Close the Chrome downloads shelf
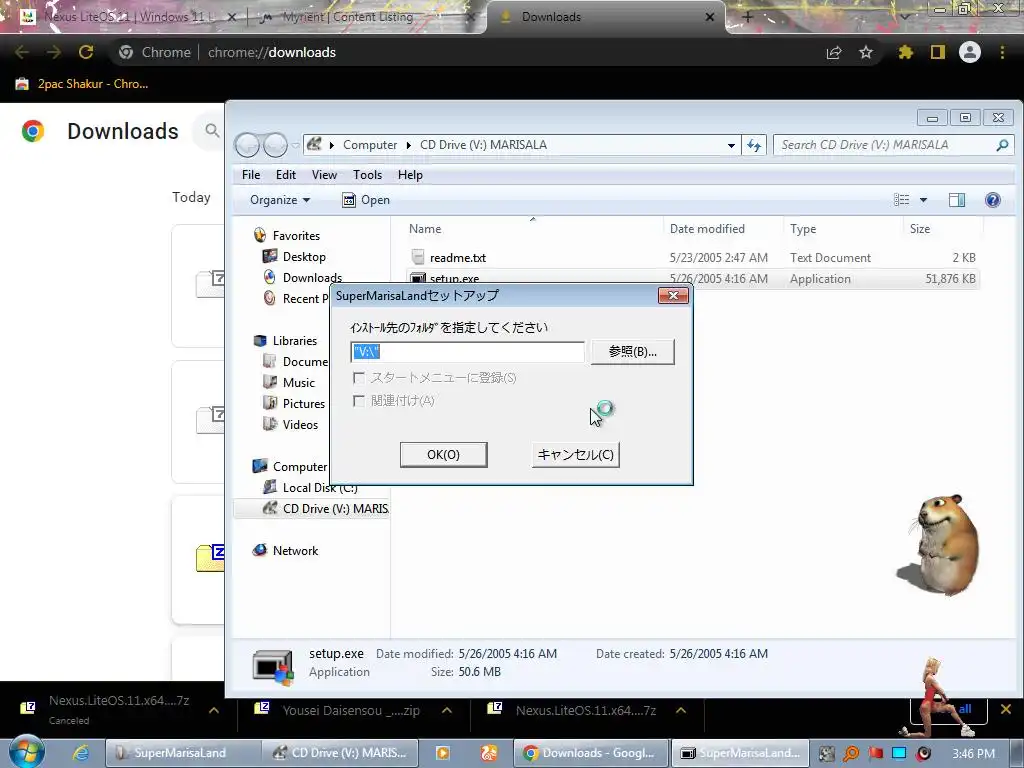Screen dimensions: 1024x768 [x=1006, y=709]
